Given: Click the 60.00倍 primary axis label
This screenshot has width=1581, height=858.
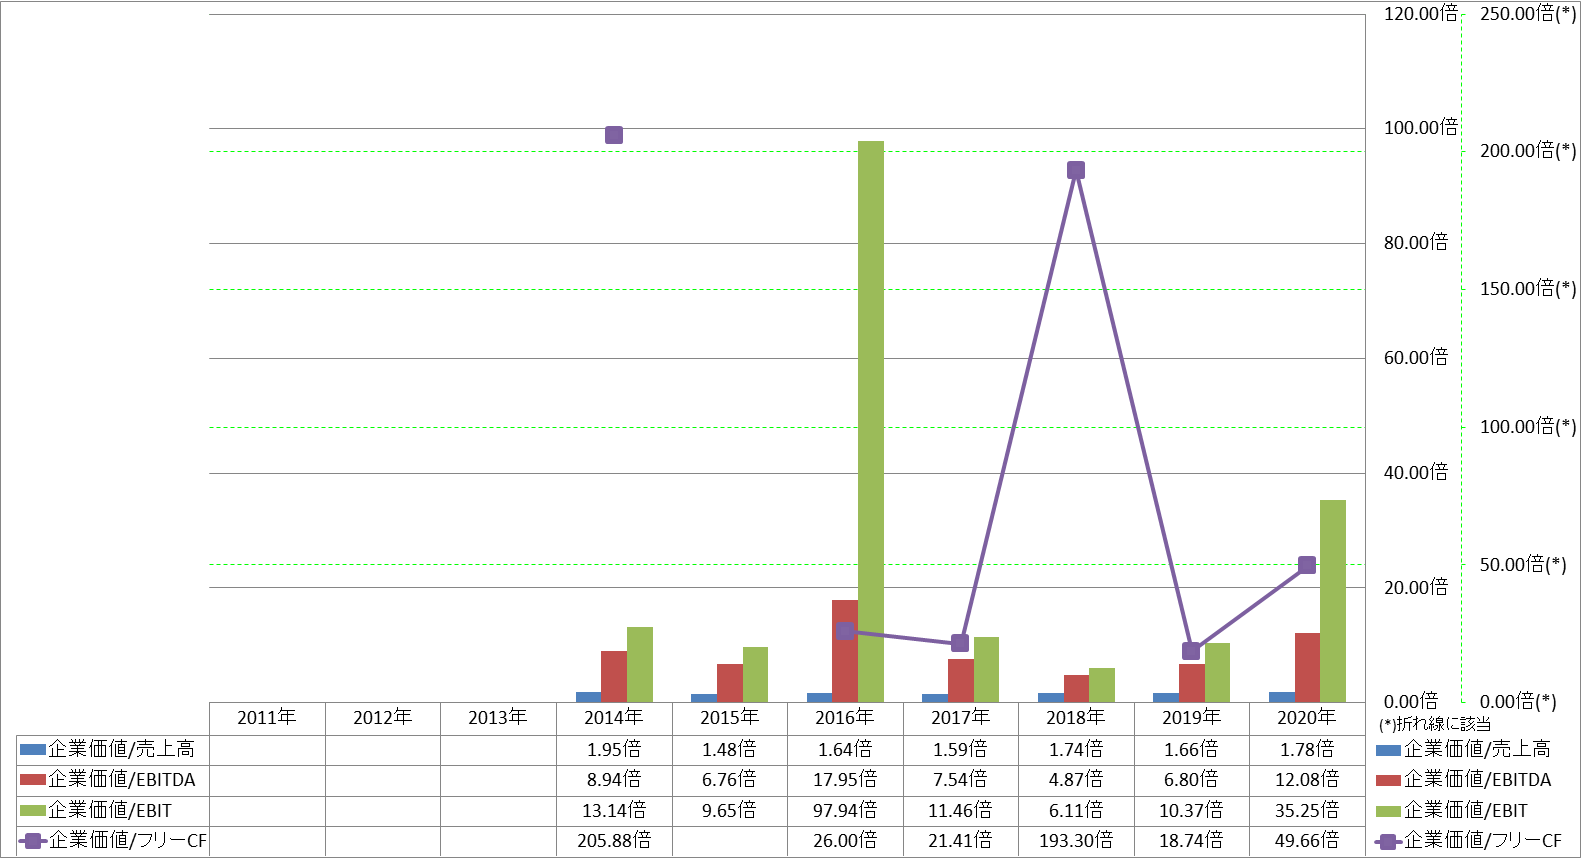Looking at the screenshot, I should (x=1416, y=358).
